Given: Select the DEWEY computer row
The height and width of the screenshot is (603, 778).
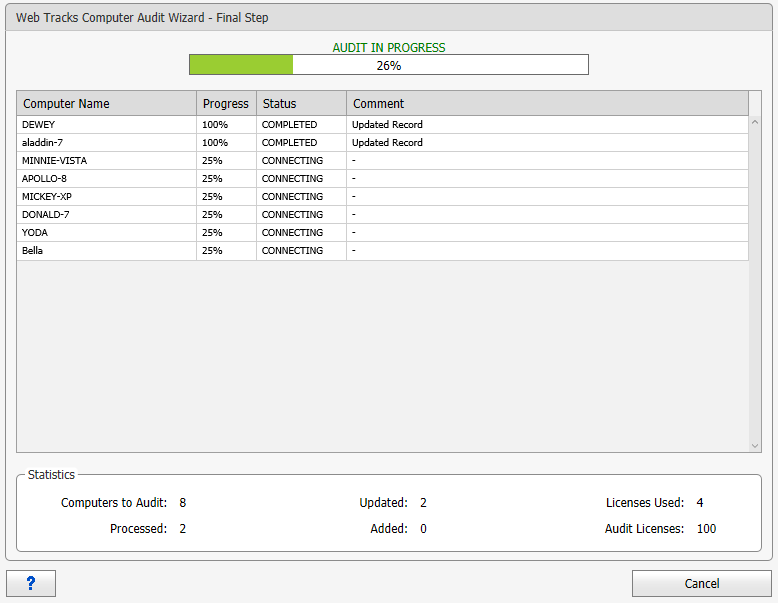Looking at the screenshot, I should click(x=383, y=125).
